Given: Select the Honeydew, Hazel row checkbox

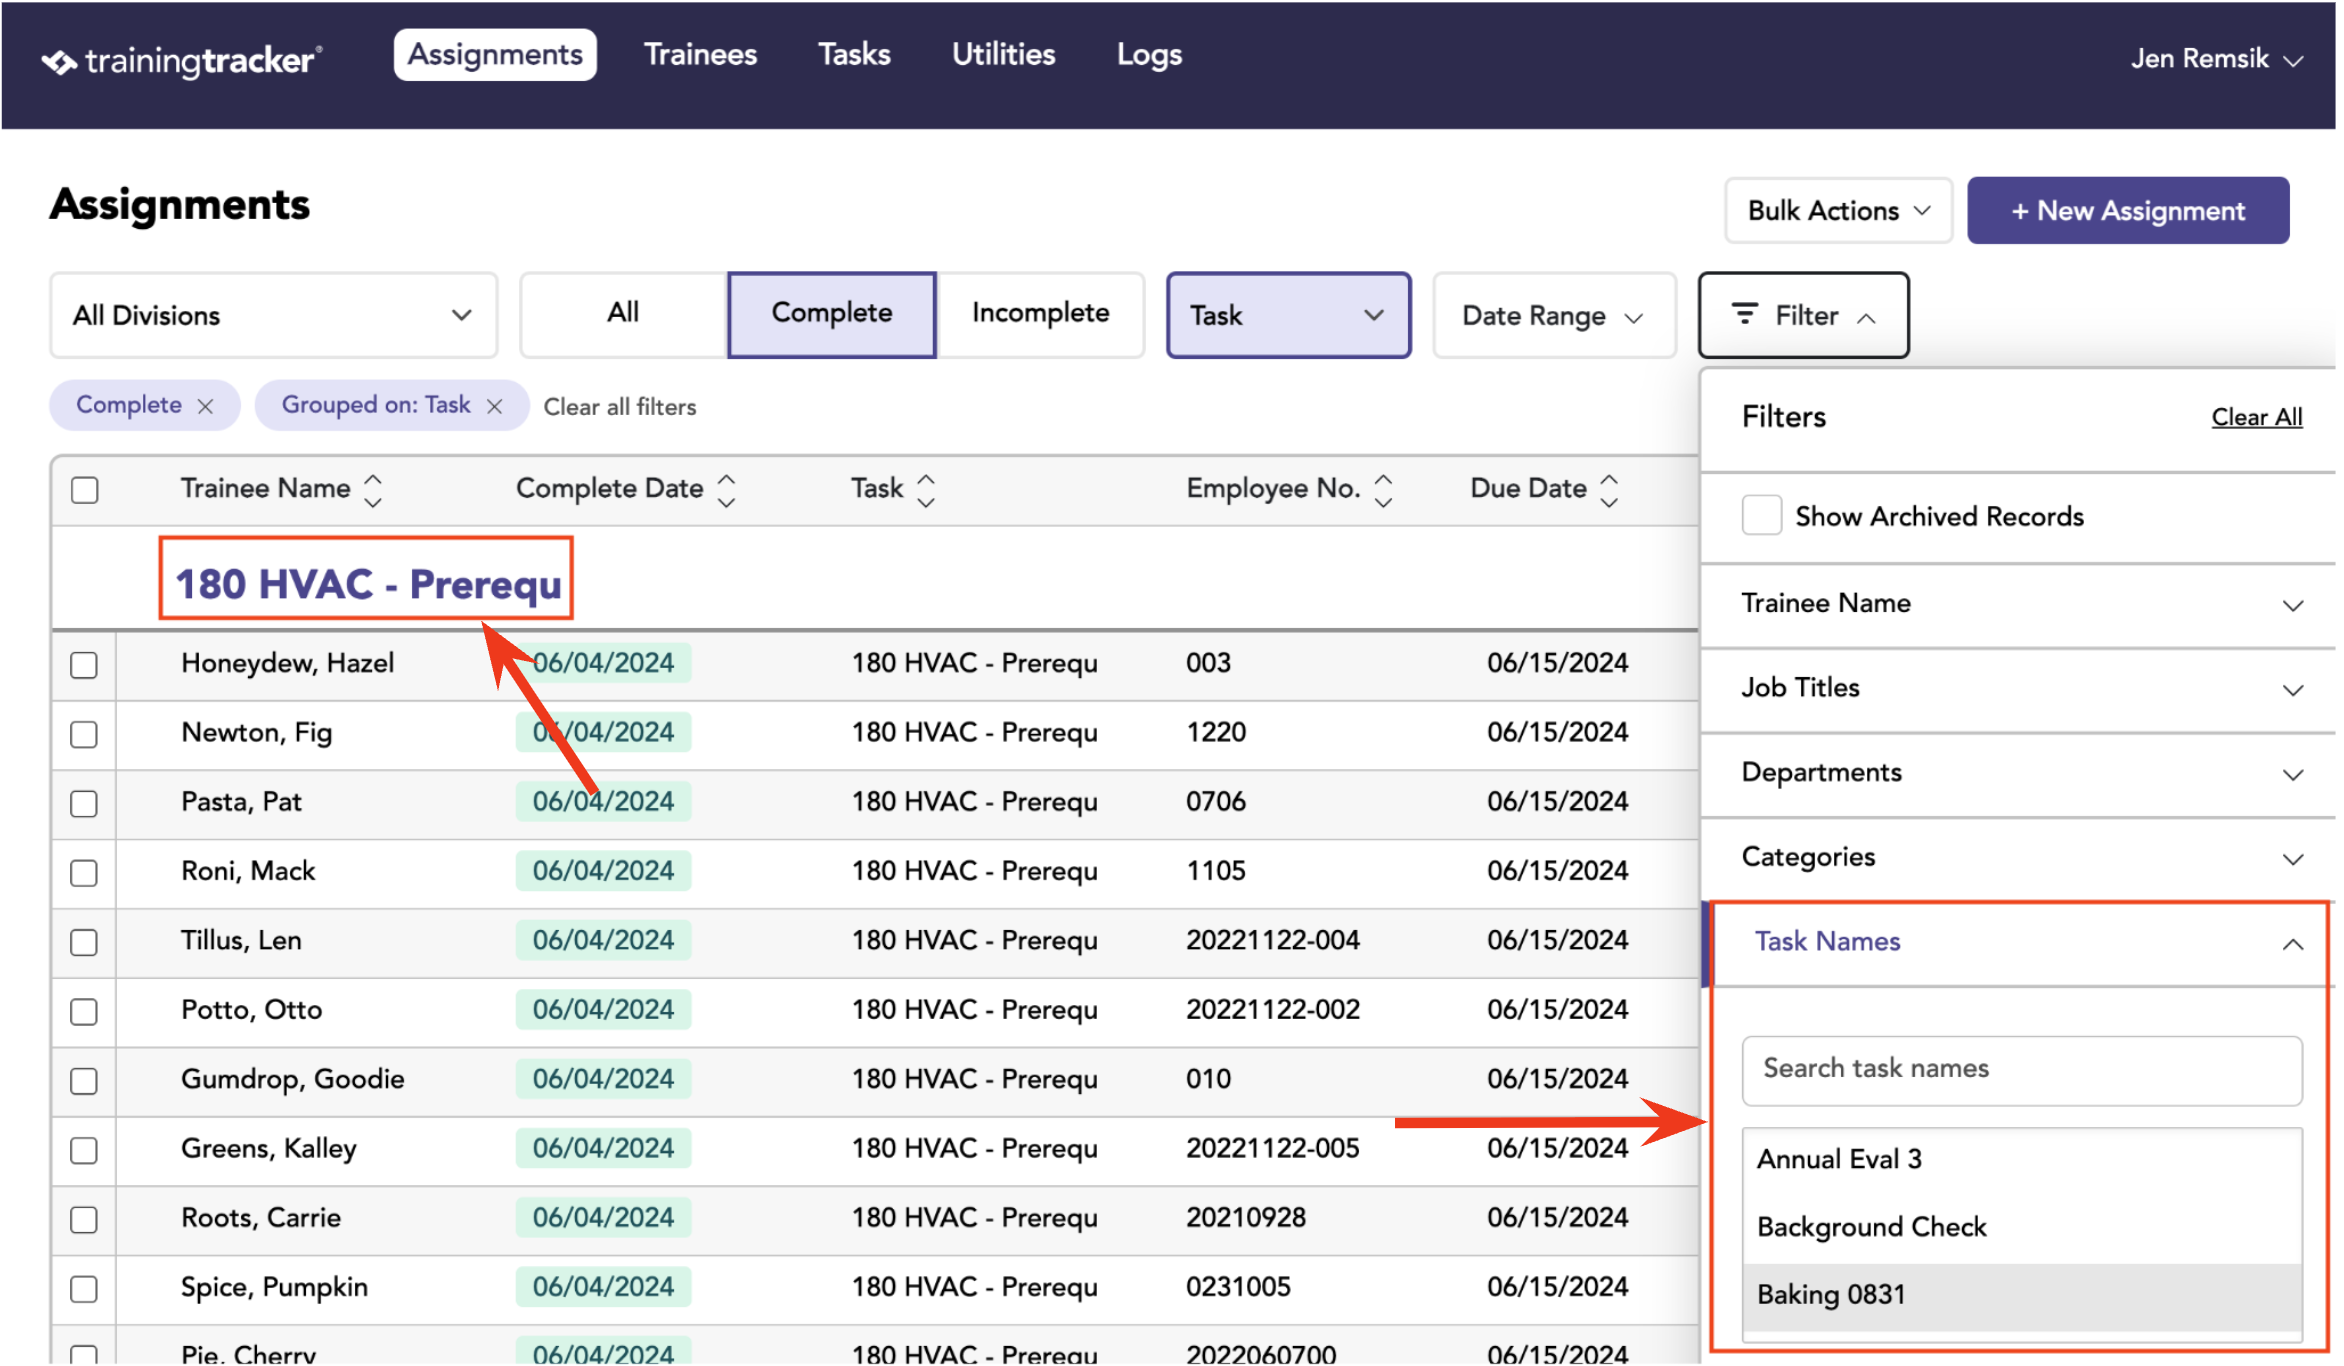Looking at the screenshot, I should [x=84, y=665].
